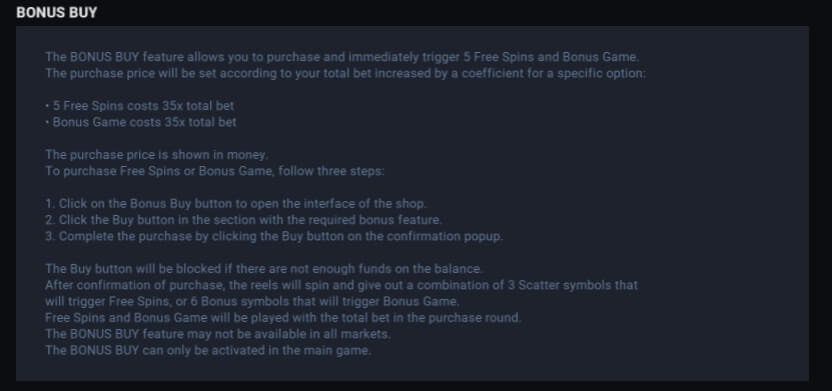Click the line about the purchase round total bet
832x391 pixels.
[283, 318]
